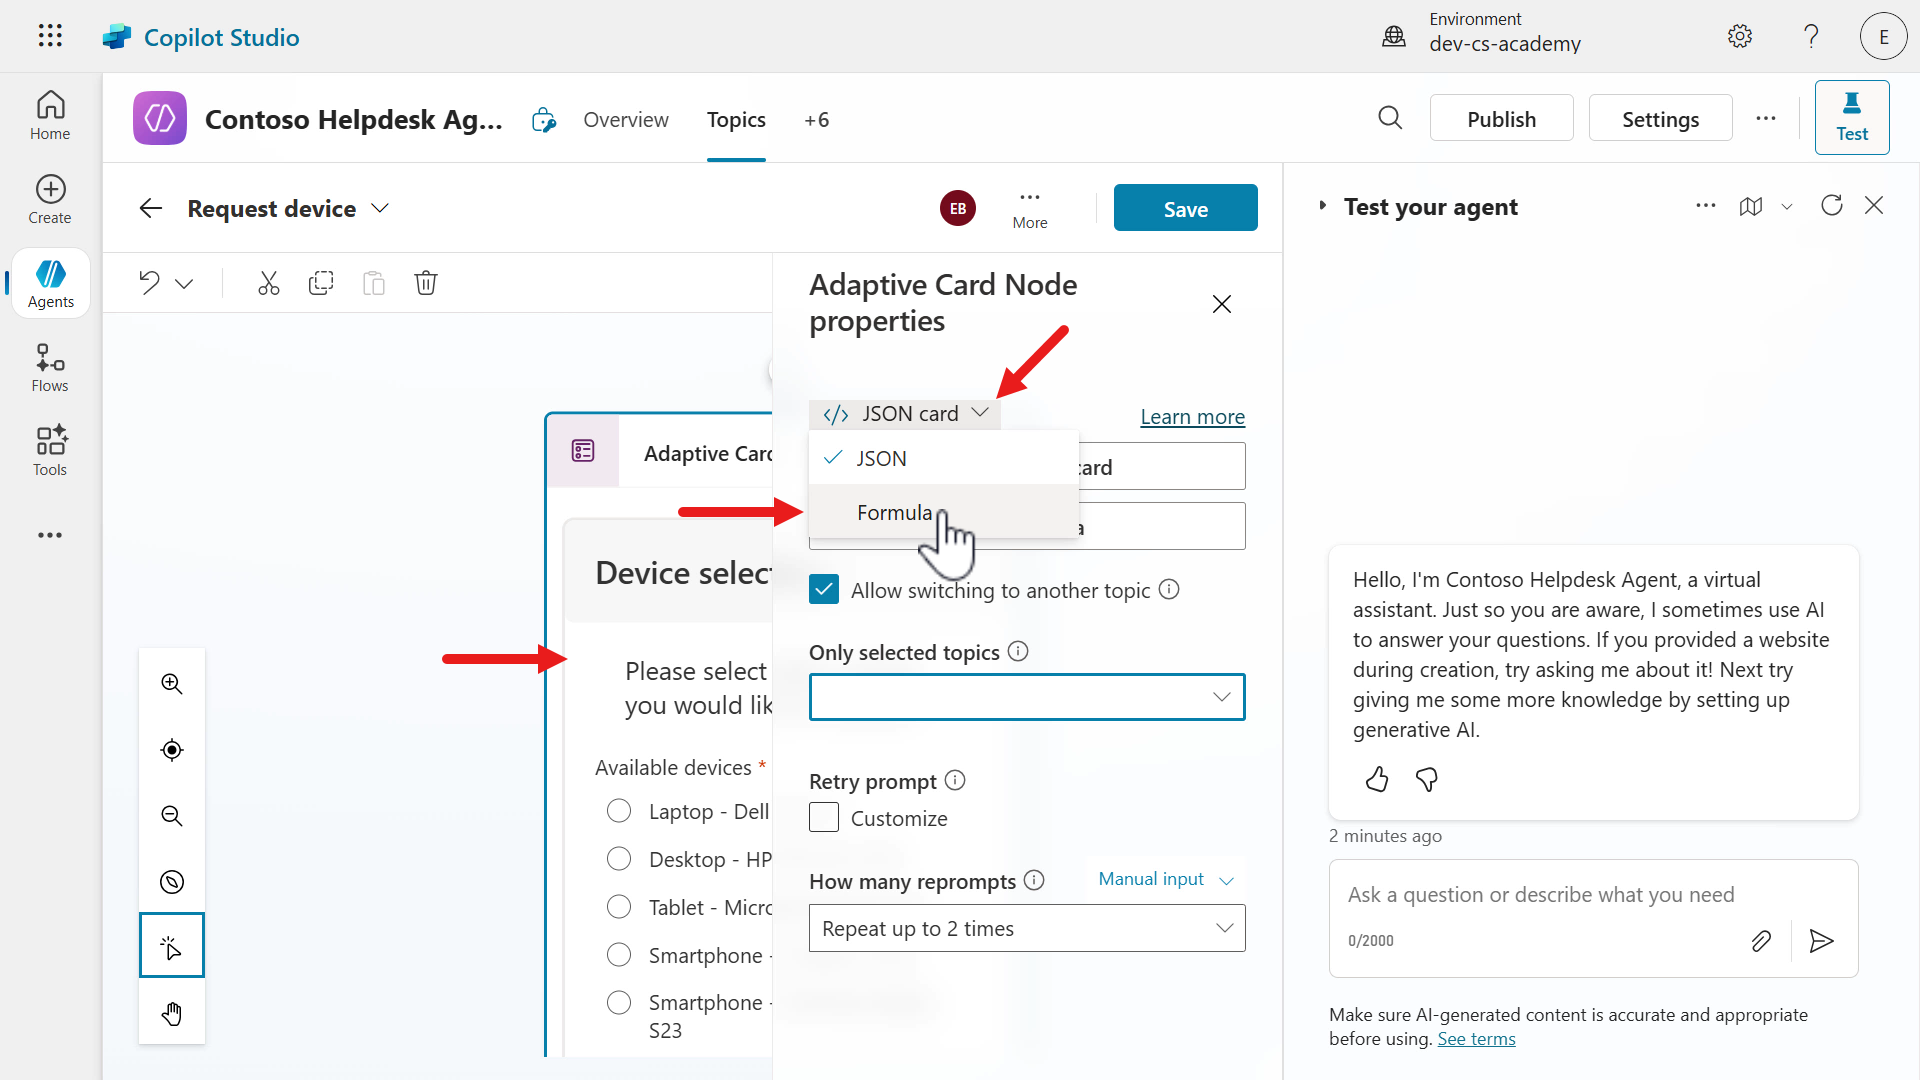Uncheck Allow switching to another topic
This screenshot has height=1080, width=1920.
pos(824,590)
